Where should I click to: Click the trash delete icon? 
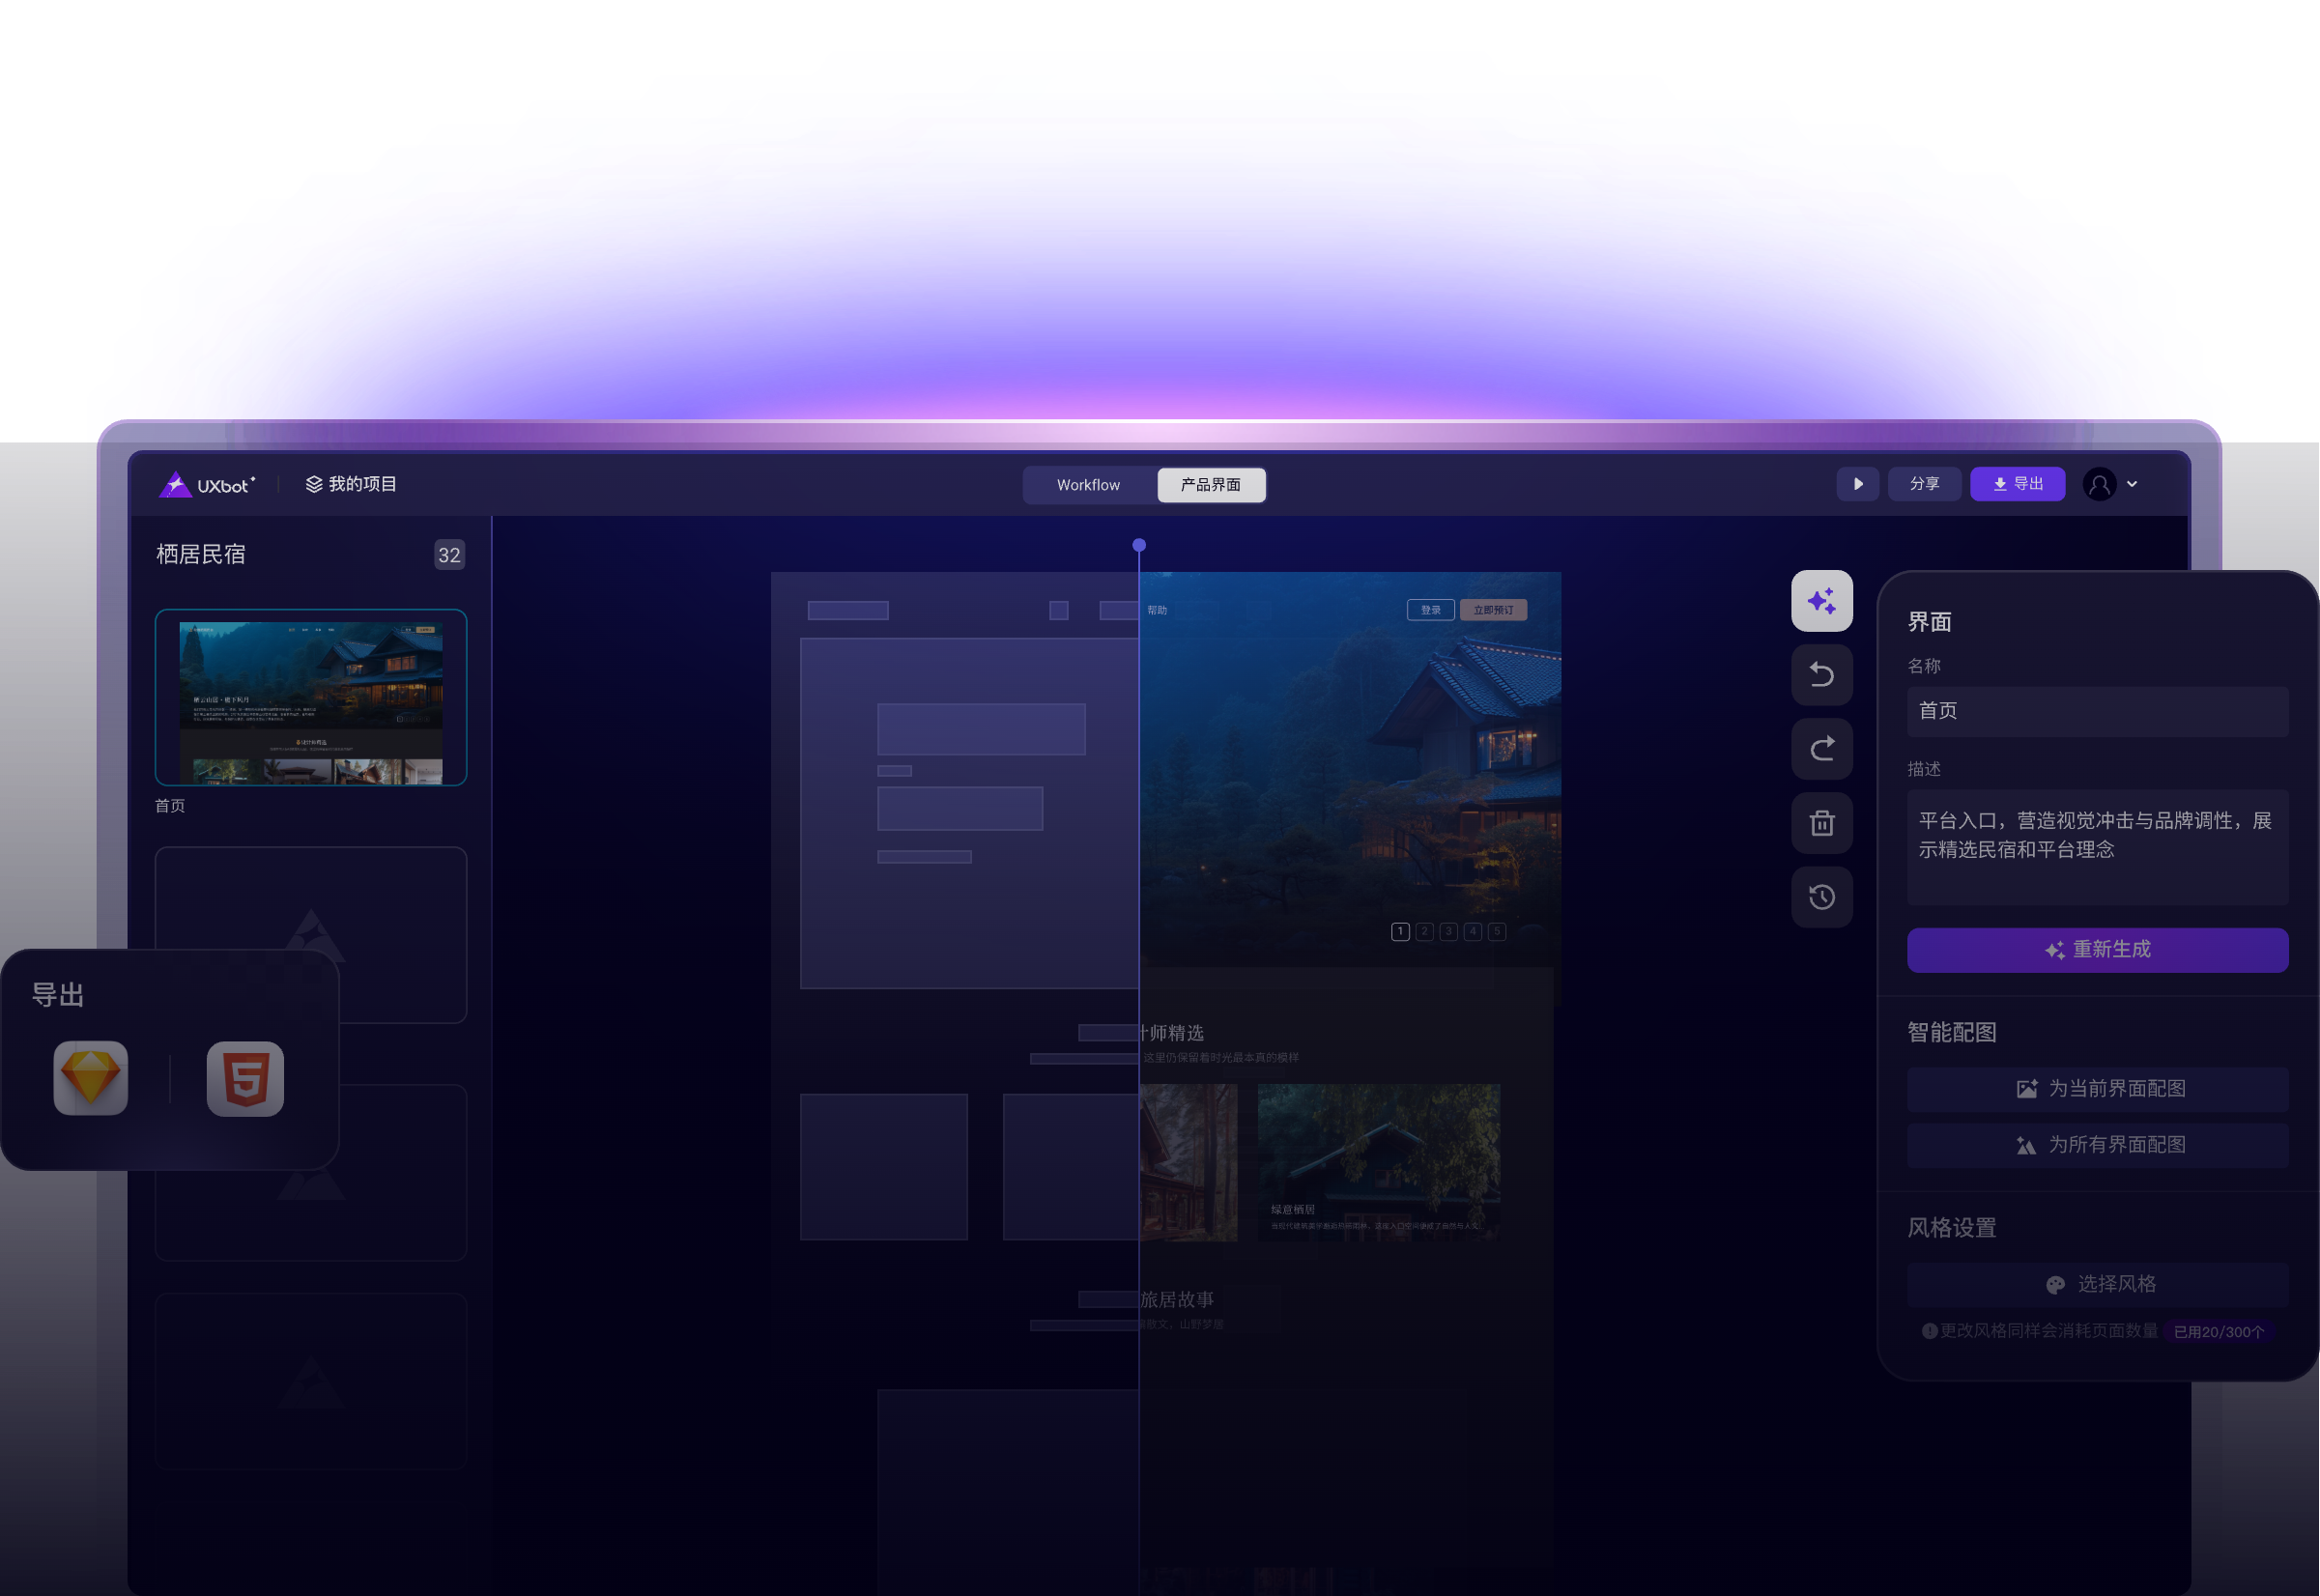[1822, 823]
